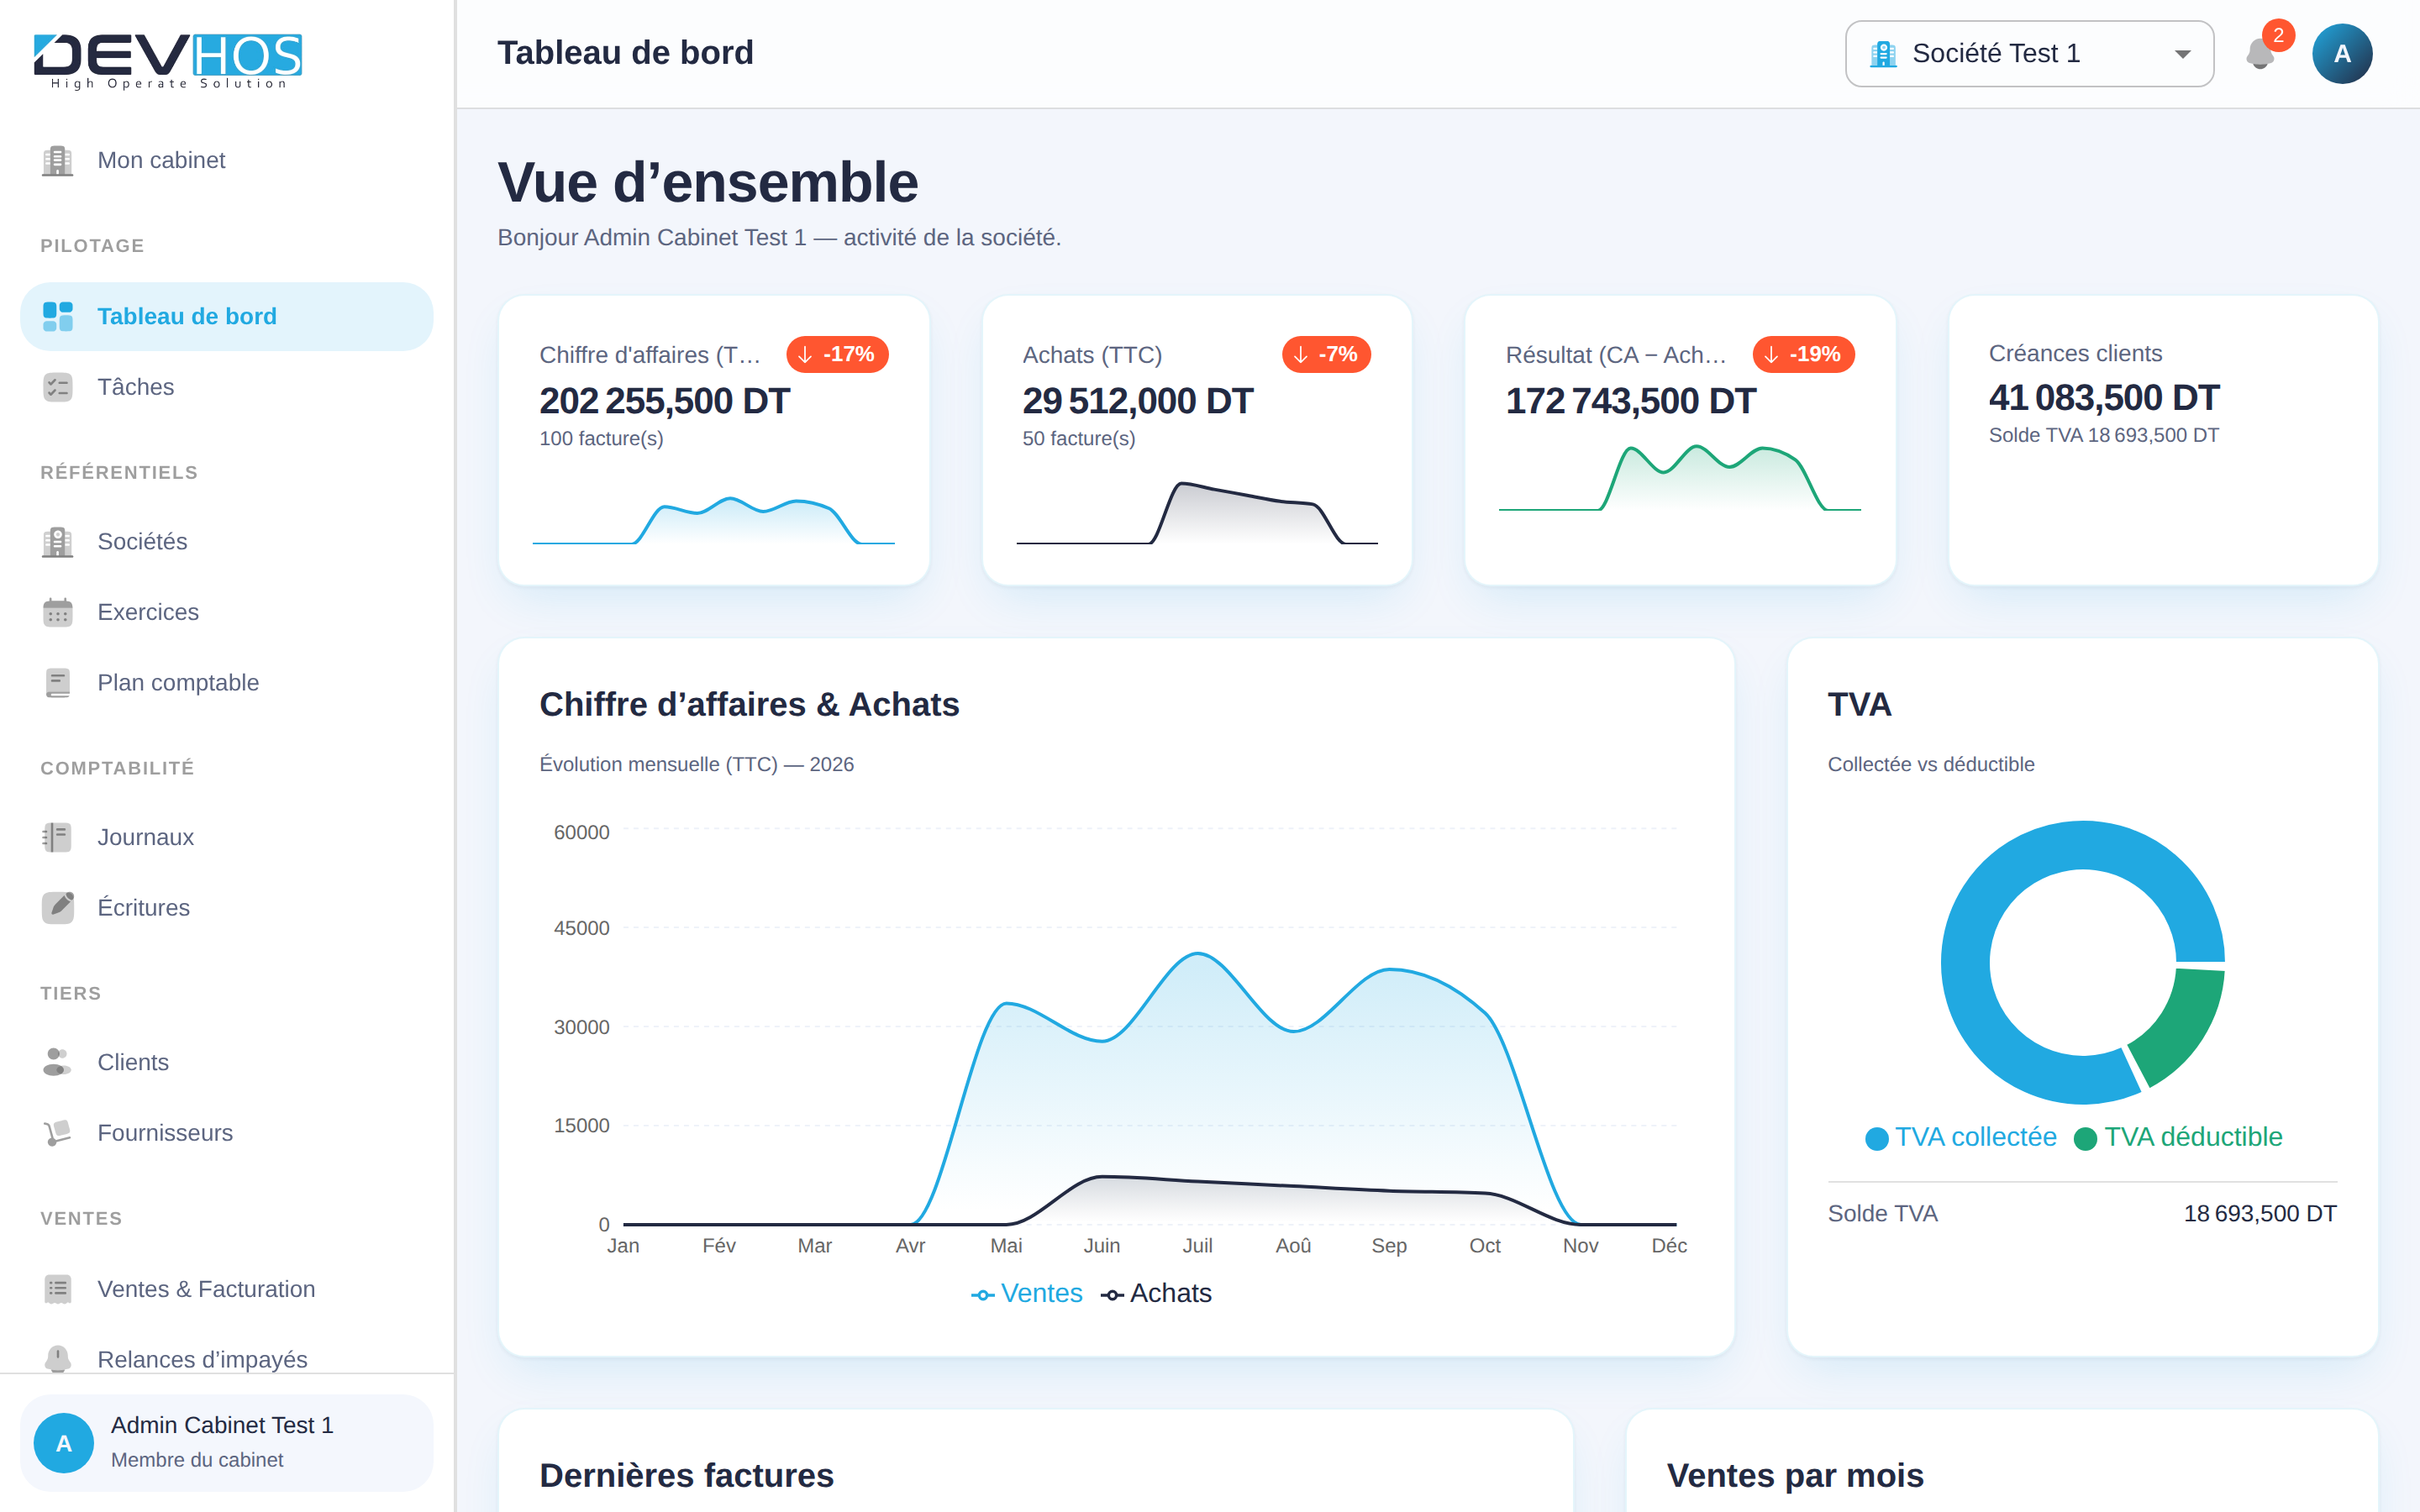The height and width of the screenshot is (1512, 2420).
Task: Go to Tâches in the sidebar
Action: pyautogui.click(x=227, y=387)
